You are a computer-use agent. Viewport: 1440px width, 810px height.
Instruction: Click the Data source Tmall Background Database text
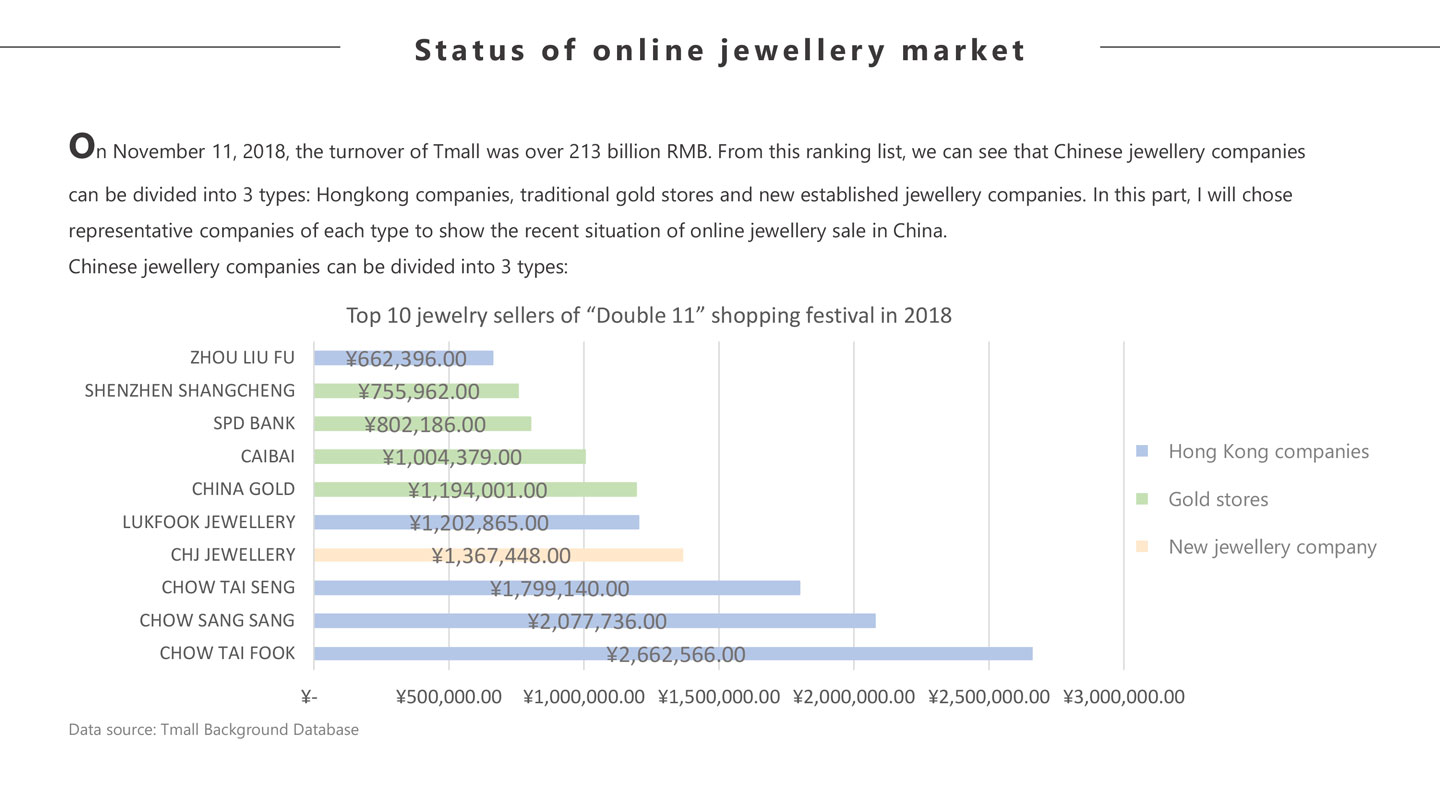[x=213, y=730]
